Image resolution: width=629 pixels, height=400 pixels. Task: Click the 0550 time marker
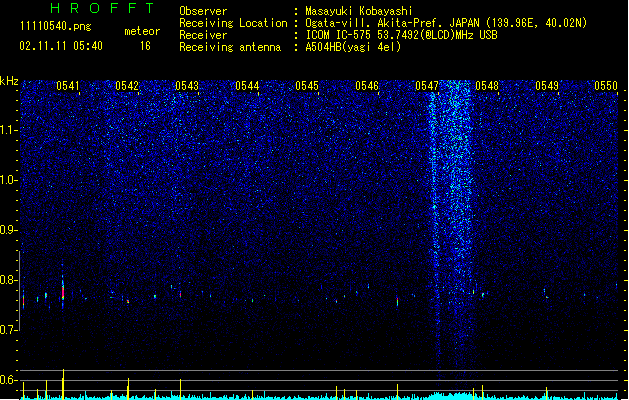(606, 86)
